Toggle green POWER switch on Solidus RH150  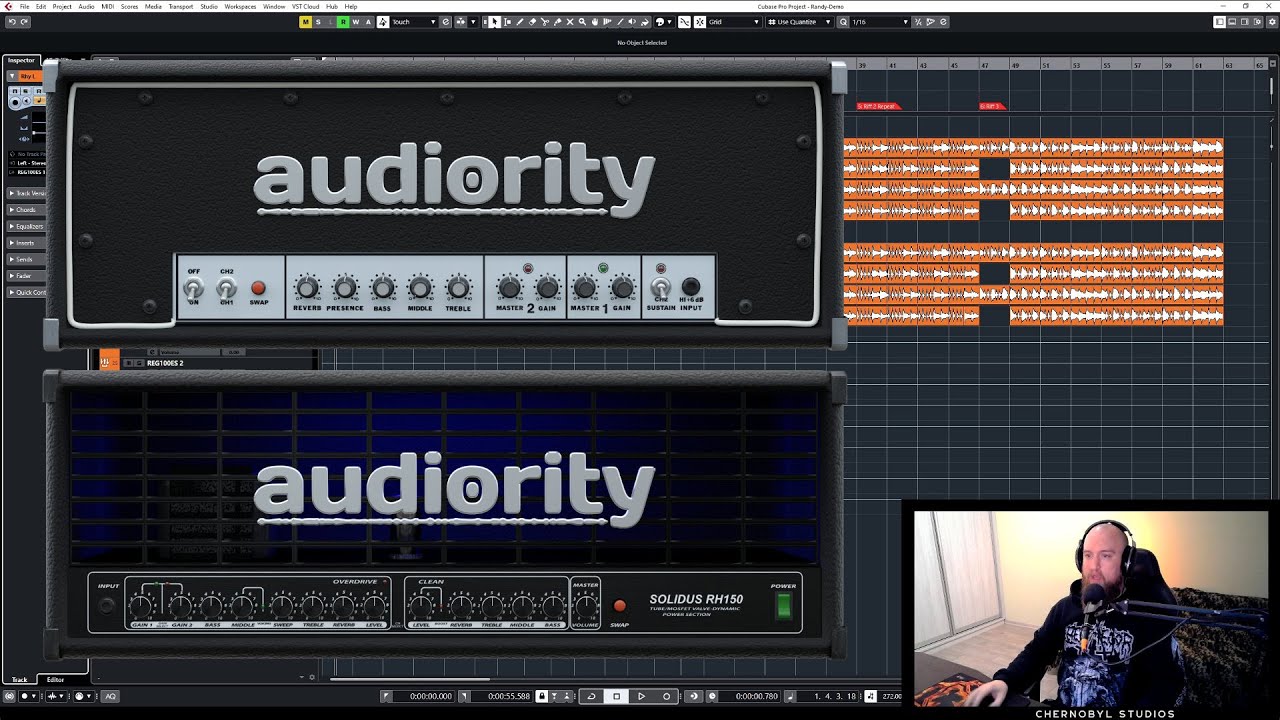(x=784, y=605)
